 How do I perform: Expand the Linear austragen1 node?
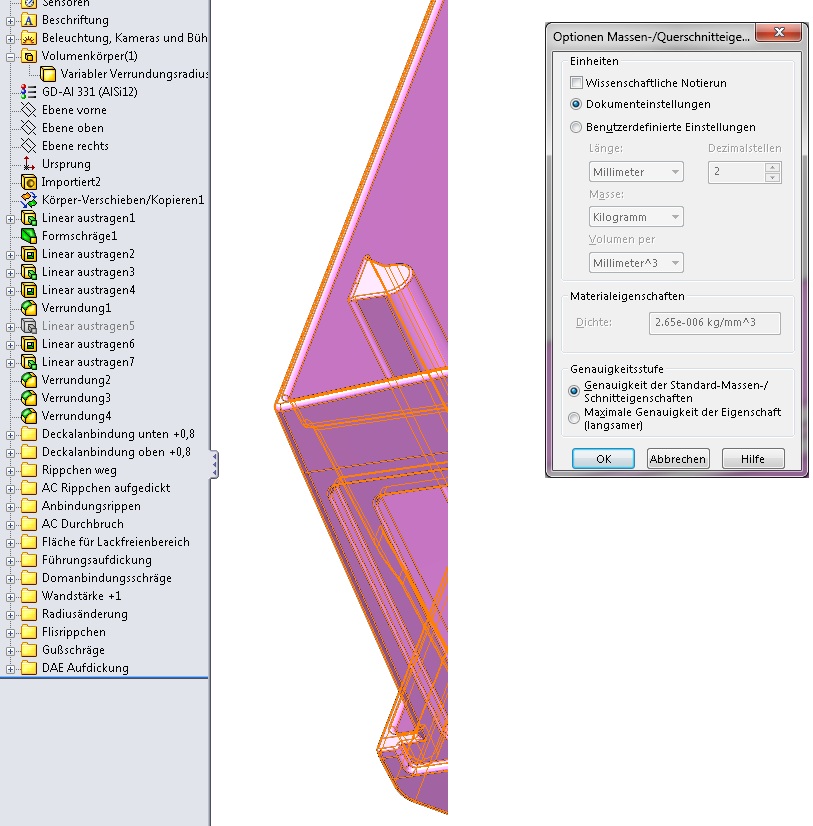pyautogui.click(x=11, y=219)
